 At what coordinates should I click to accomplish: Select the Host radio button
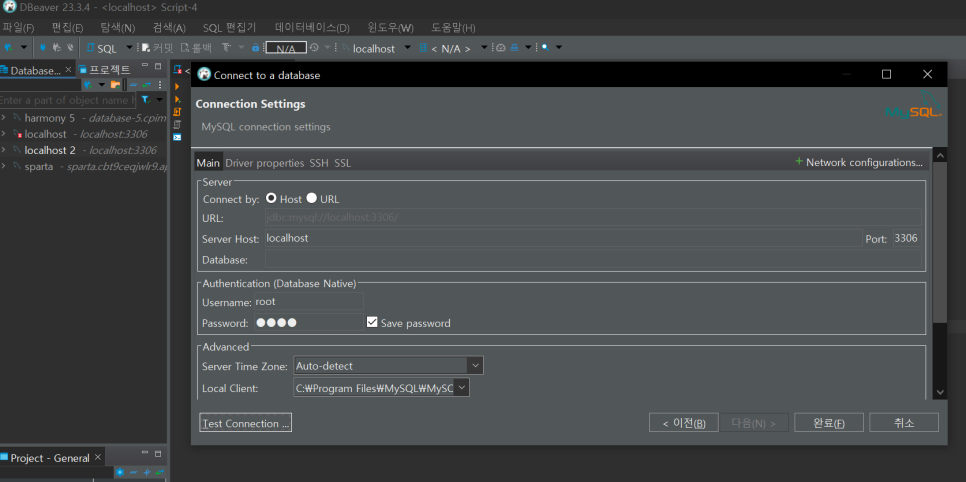click(270, 198)
